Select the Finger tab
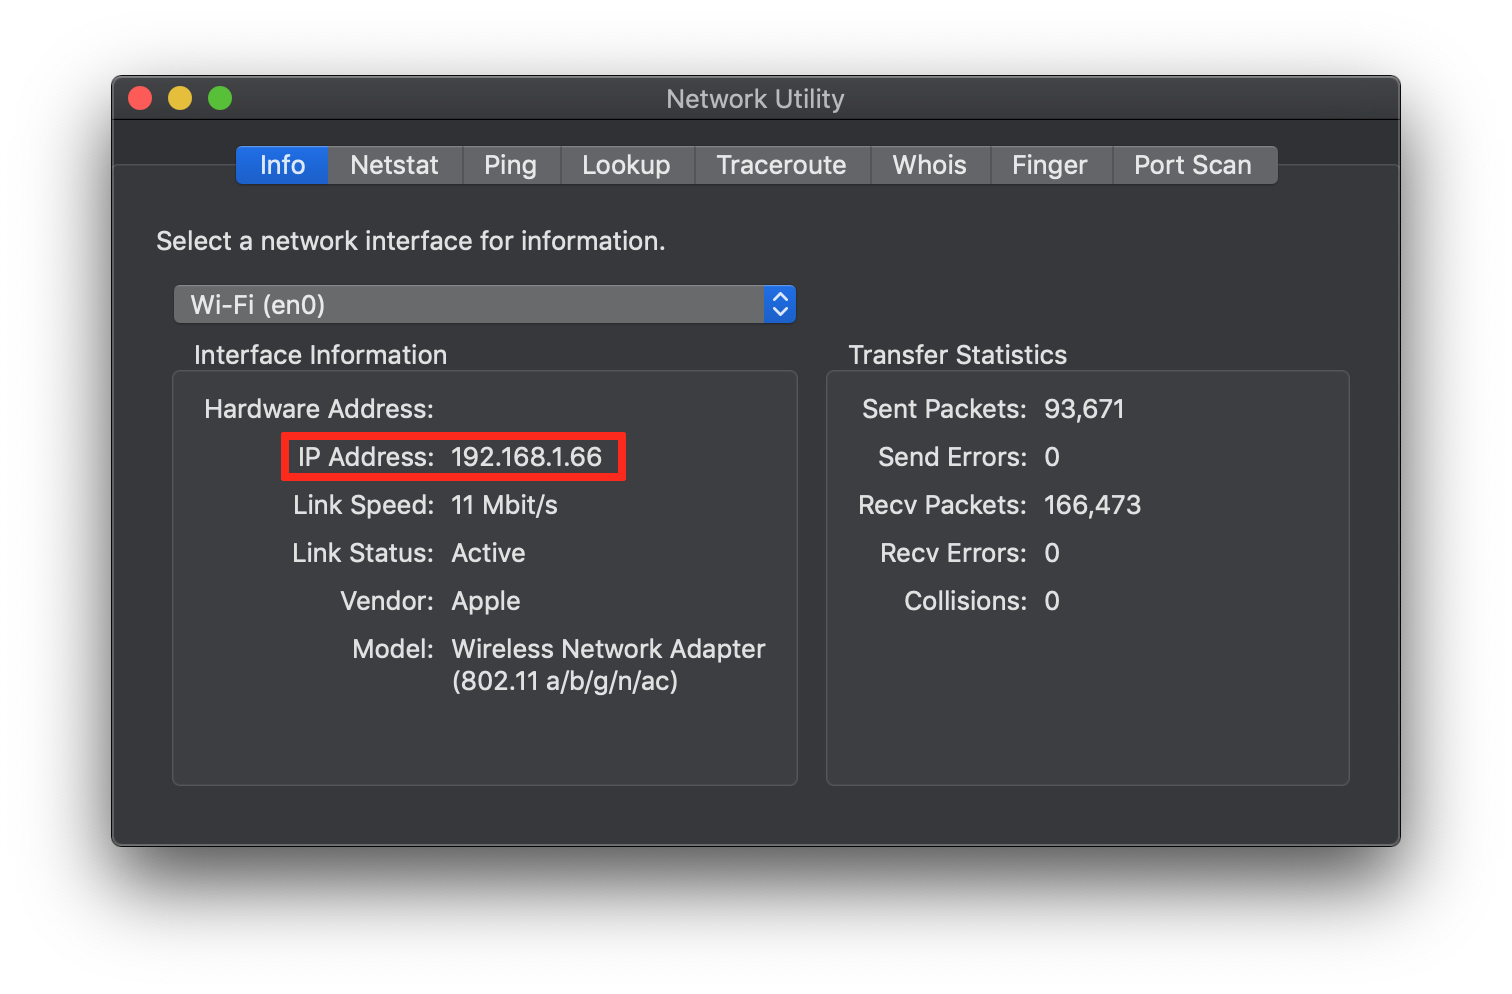Image resolution: width=1512 pixels, height=994 pixels. (x=1050, y=164)
